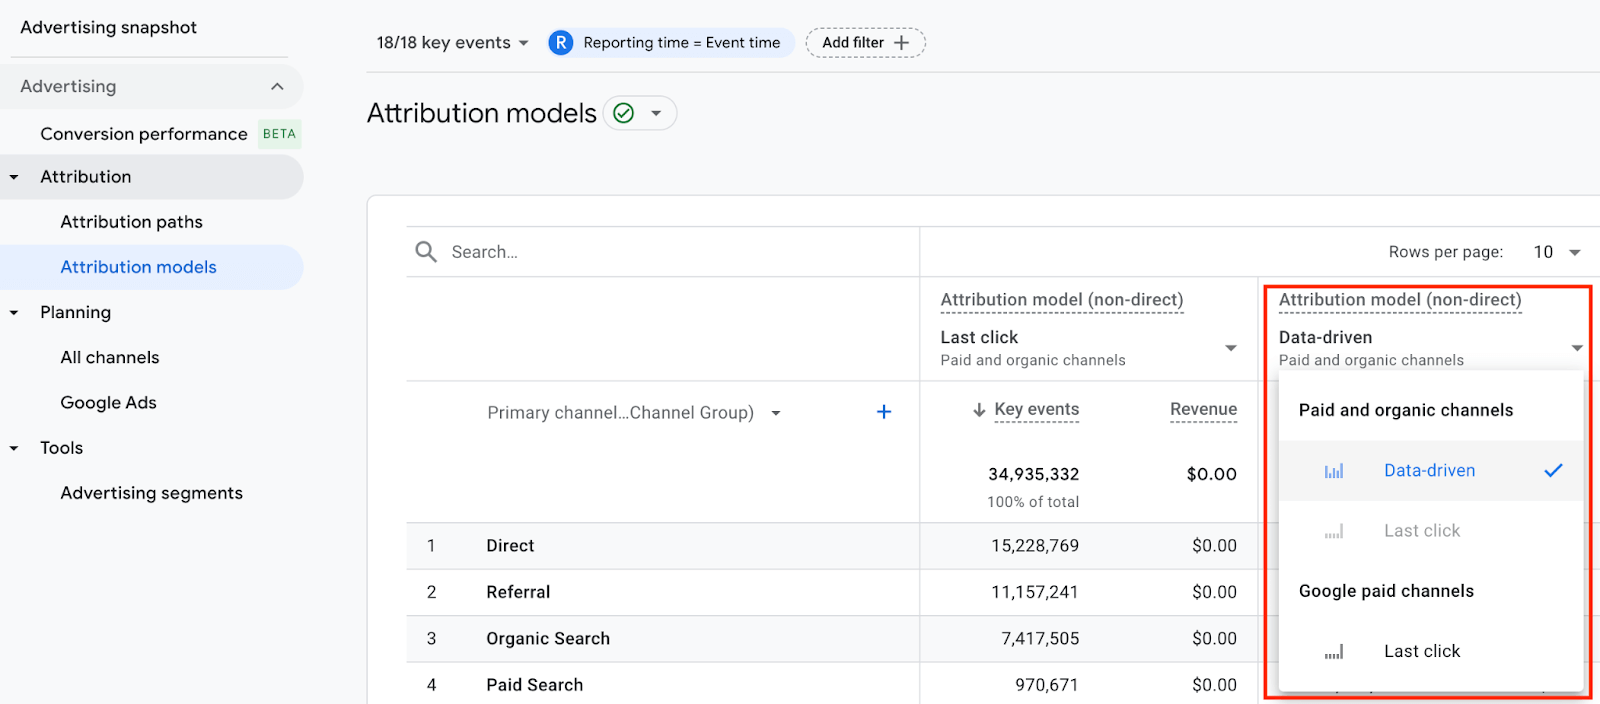Collapse the Planning tree arrow
The image size is (1600, 704).
pos(14,313)
